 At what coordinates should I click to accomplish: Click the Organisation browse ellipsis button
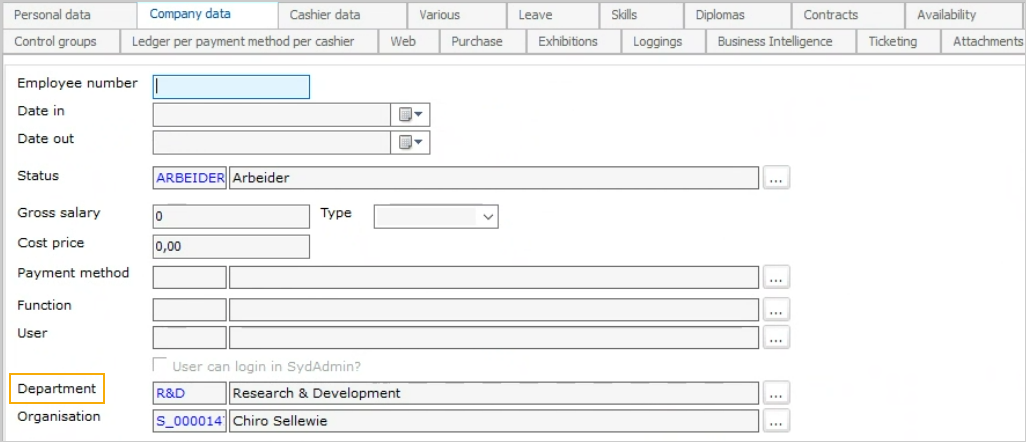pos(777,421)
